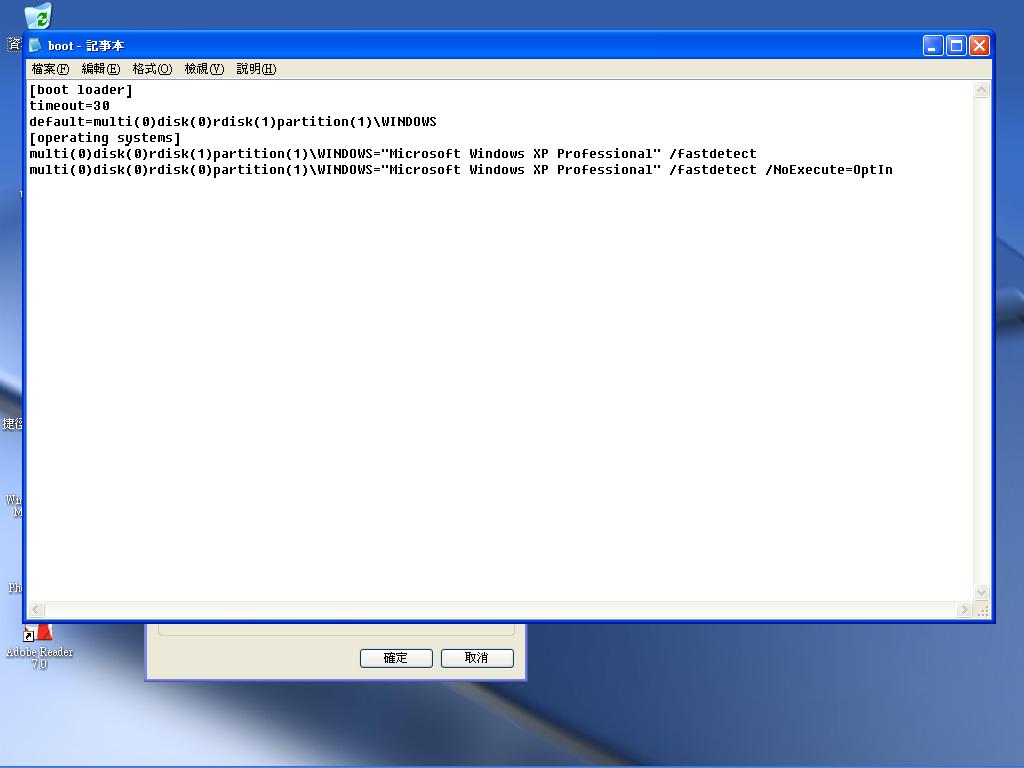Click the horizontal scrollbar left arrow
Image resolution: width=1024 pixels, height=768 pixels.
pos(36,609)
